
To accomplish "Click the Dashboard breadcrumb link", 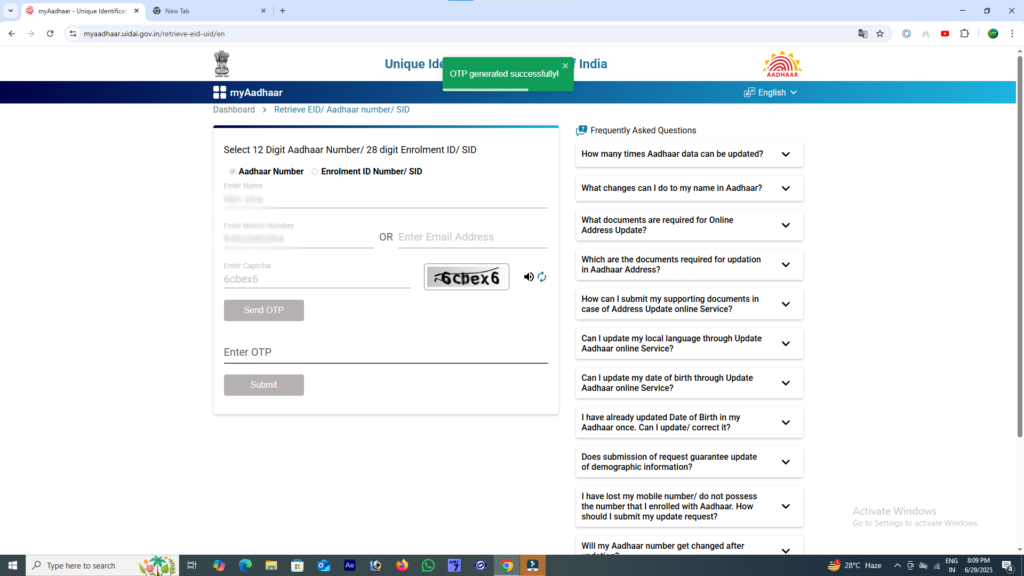I will tap(234, 110).
